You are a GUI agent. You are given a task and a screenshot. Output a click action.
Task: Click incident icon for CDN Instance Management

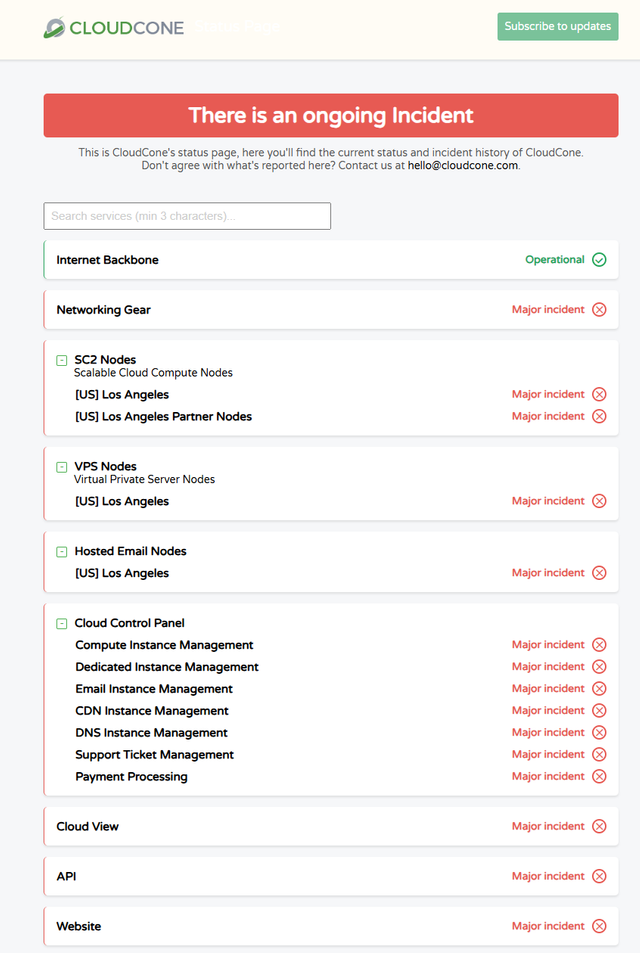pos(599,710)
